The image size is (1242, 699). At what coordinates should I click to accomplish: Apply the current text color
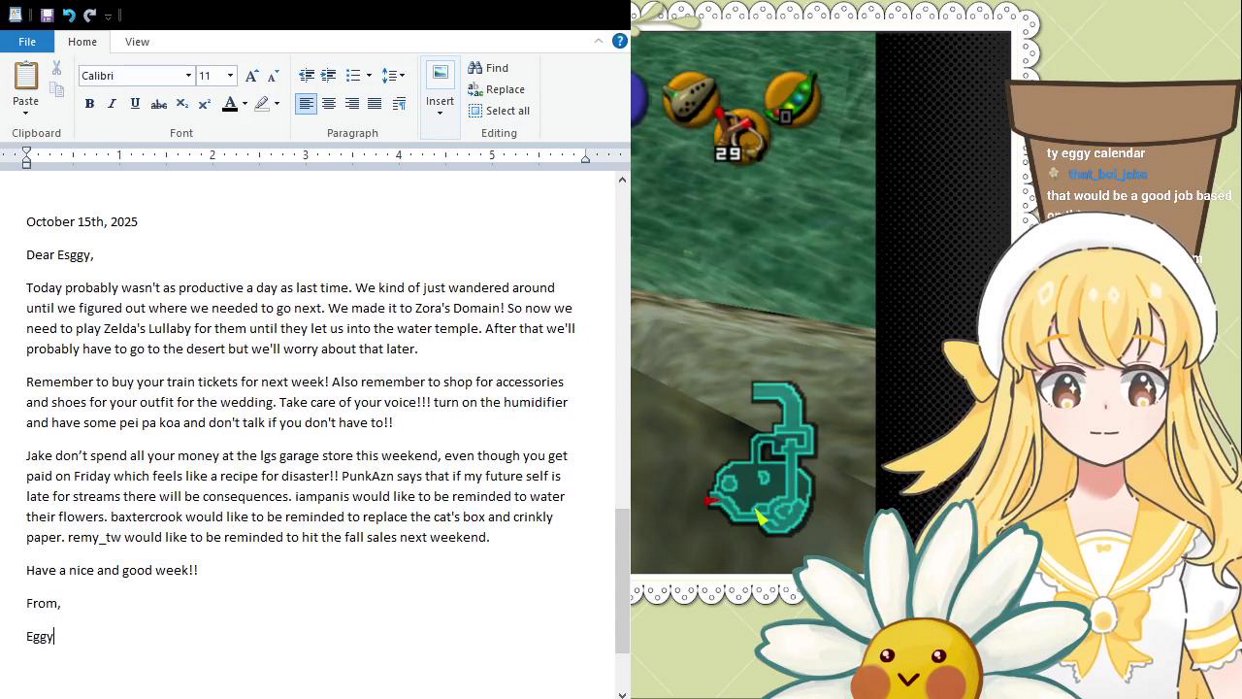tap(230, 104)
